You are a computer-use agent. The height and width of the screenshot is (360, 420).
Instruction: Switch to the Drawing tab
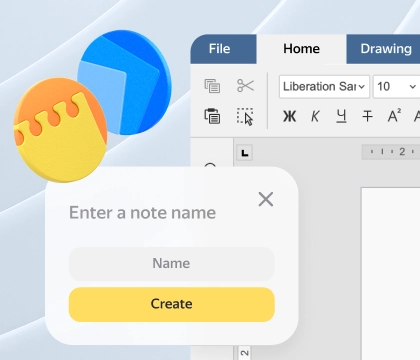tap(383, 49)
